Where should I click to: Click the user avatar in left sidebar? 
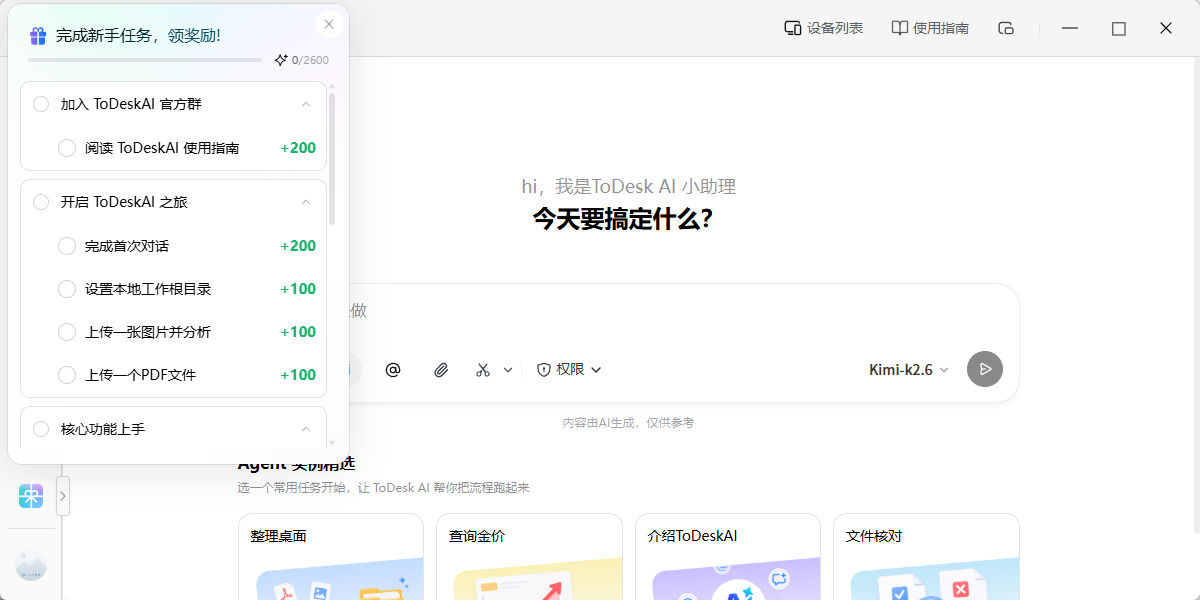(x=31, y=565)
